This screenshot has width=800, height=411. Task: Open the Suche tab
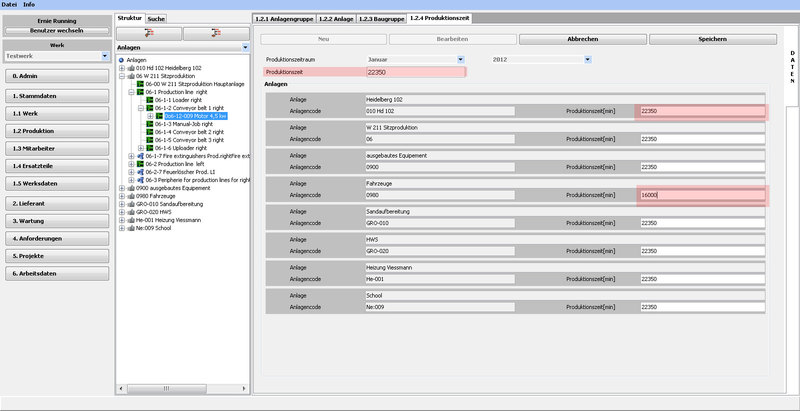coord(156,19)
